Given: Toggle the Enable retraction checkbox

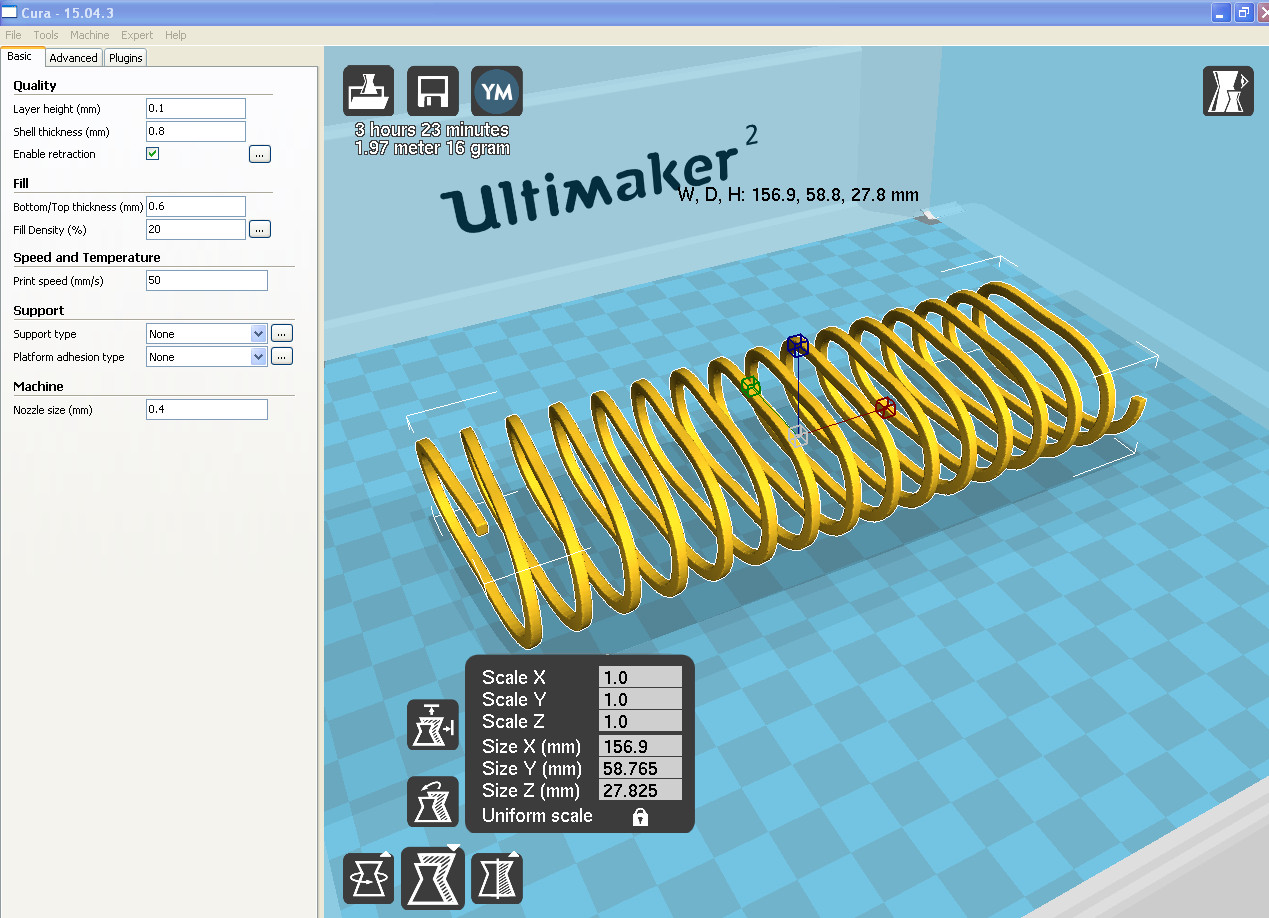Looking at the screenshot, I should click(152, 153).
